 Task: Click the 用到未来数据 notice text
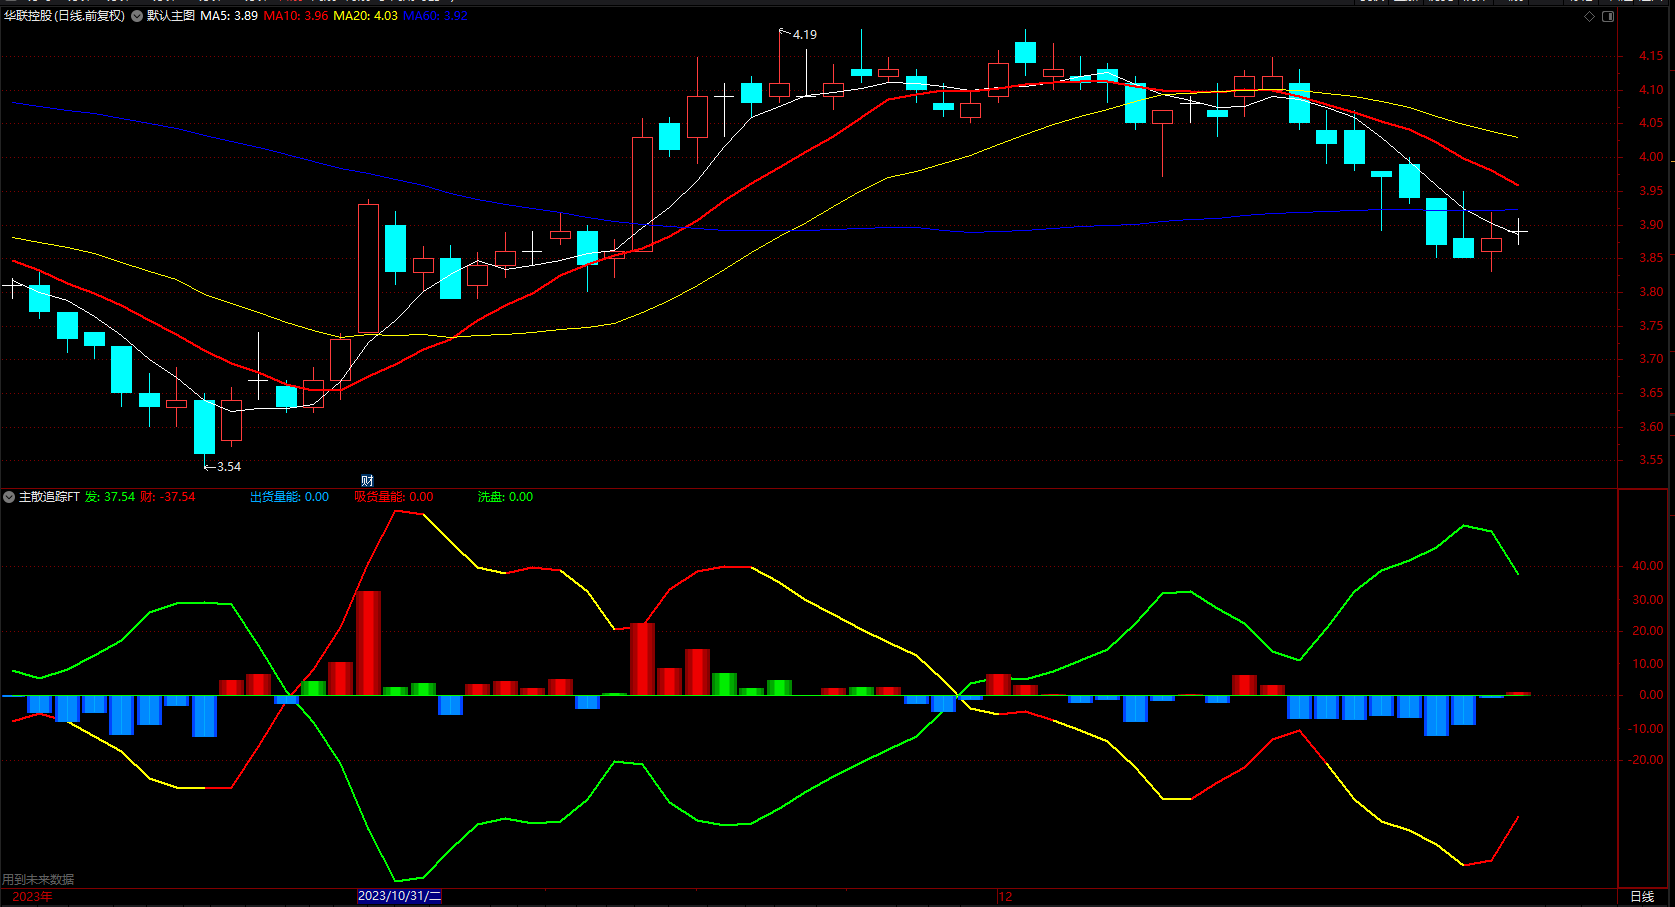click(x=38, y=880)
